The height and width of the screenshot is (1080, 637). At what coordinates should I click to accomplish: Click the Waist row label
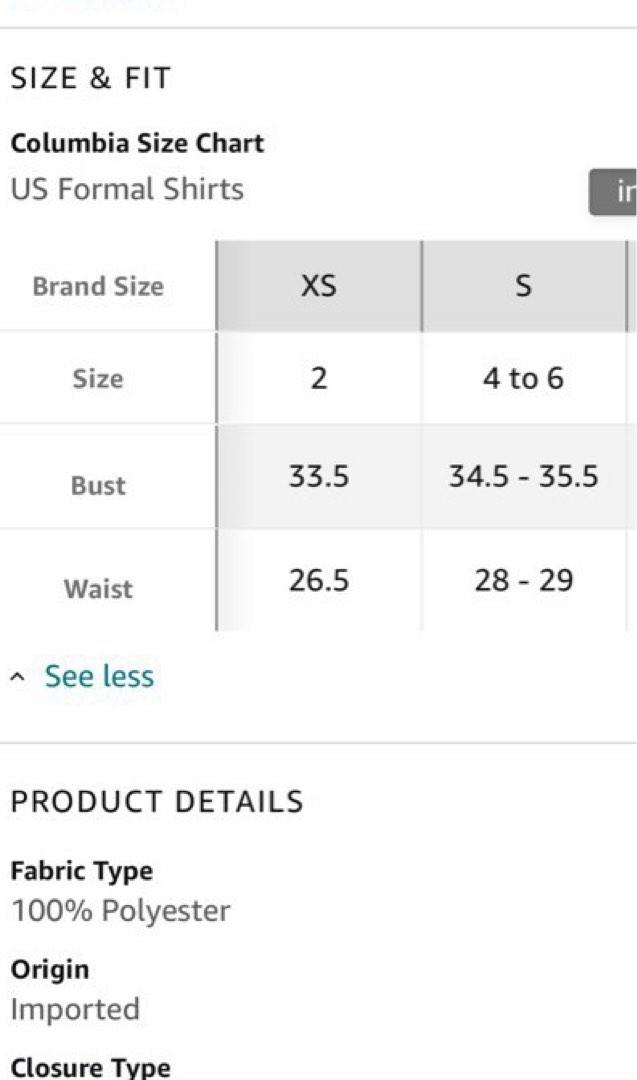[98, 589]
